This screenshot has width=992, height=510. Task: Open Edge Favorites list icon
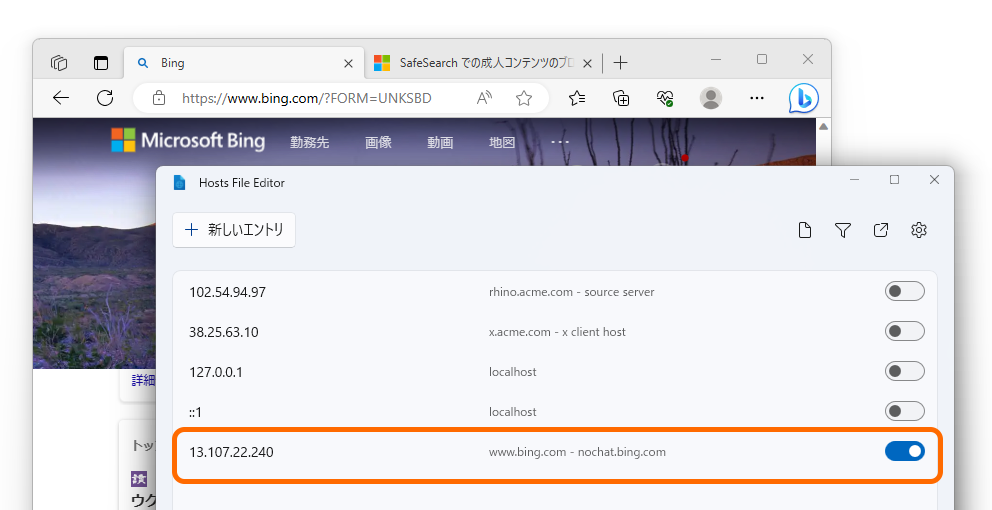point(577,98)
